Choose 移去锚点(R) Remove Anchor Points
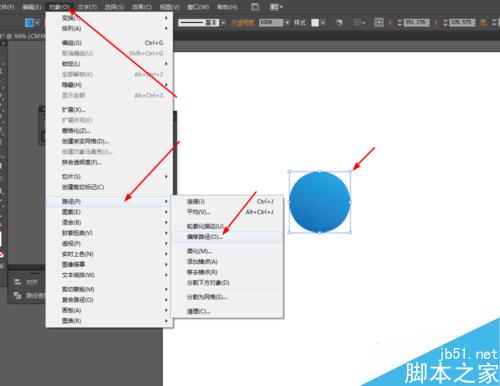The height and width of the screenshot is (386, 500). click(x=227, y=272)
